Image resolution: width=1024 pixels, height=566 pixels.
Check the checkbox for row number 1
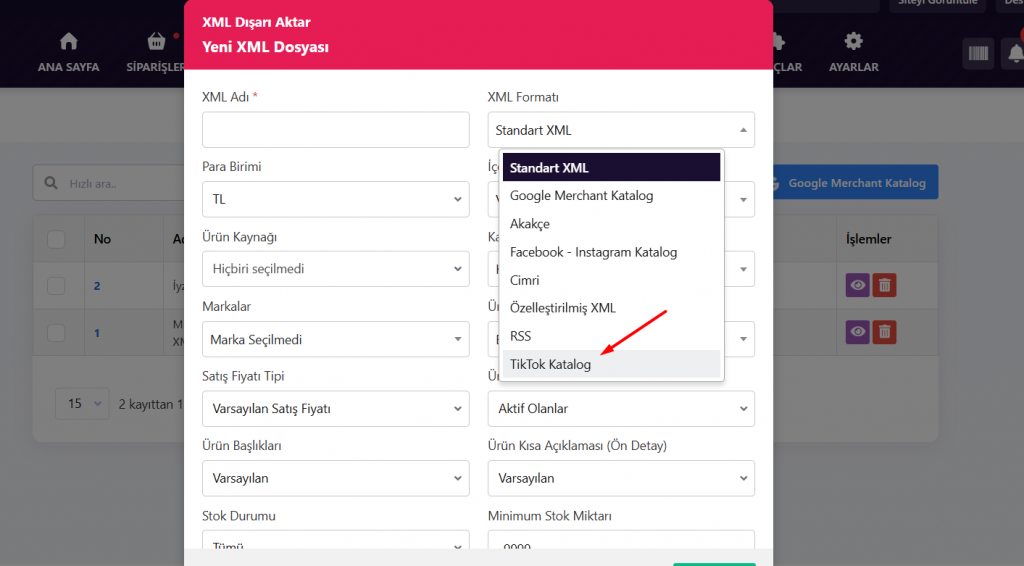tap(56, 332)
